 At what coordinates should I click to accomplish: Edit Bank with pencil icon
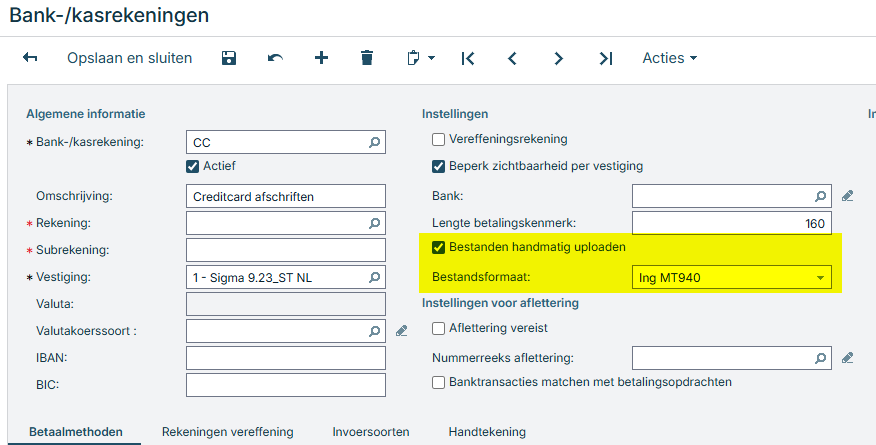(848, 196)
